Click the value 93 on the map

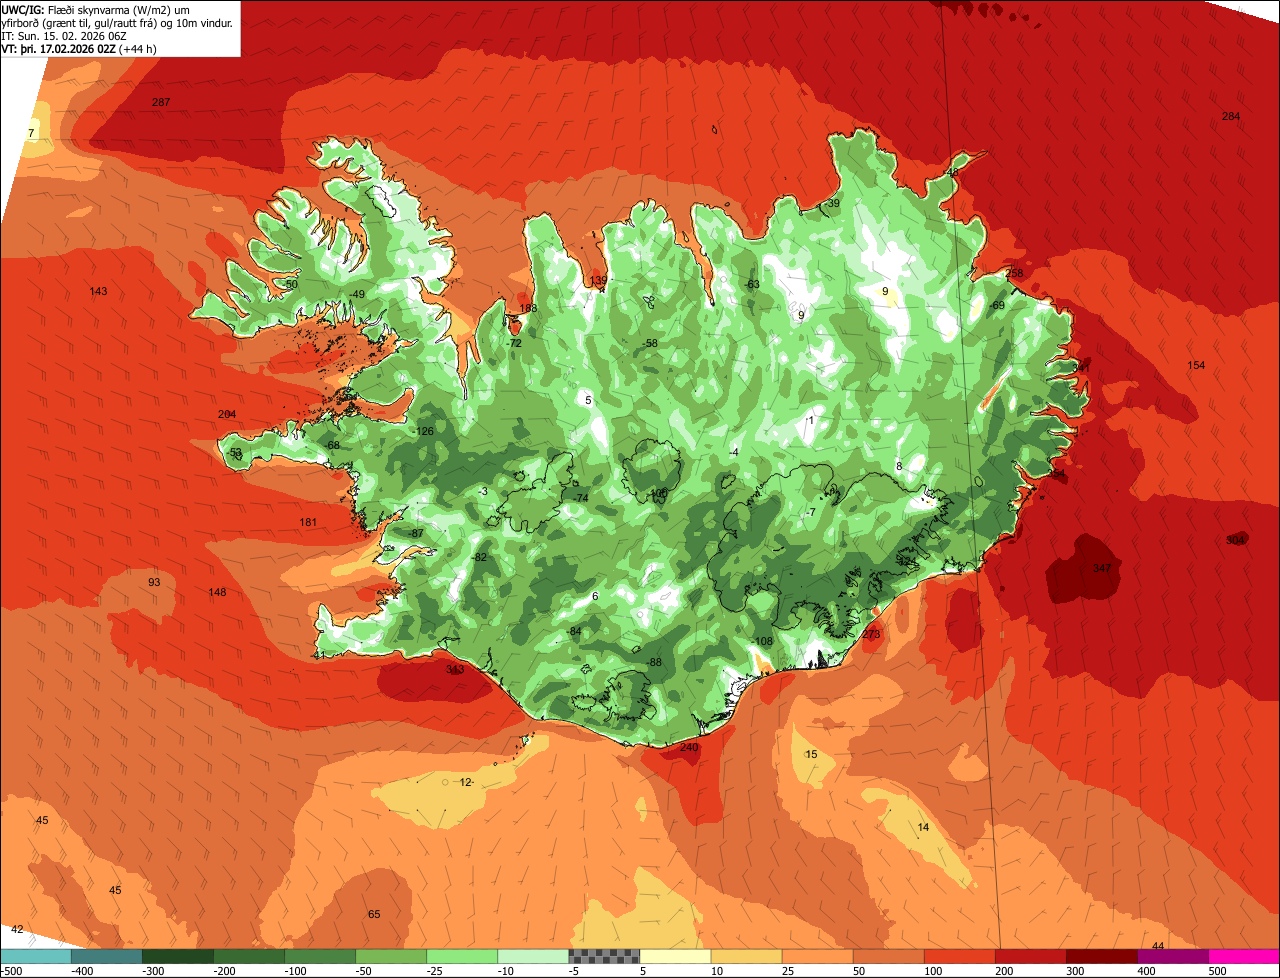click(x=154, y=583)
